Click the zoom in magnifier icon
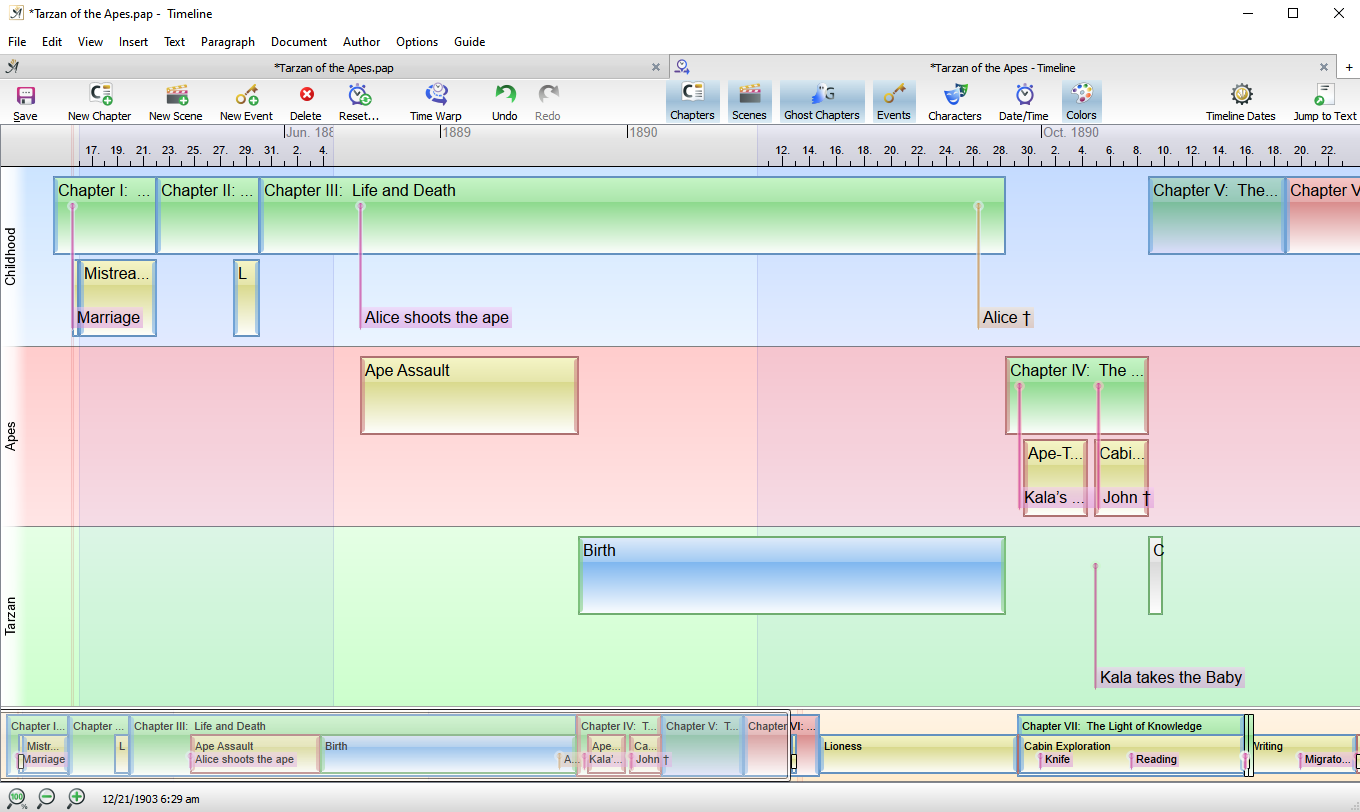The height and width of the screenshot is (812, 1360). 76,798
